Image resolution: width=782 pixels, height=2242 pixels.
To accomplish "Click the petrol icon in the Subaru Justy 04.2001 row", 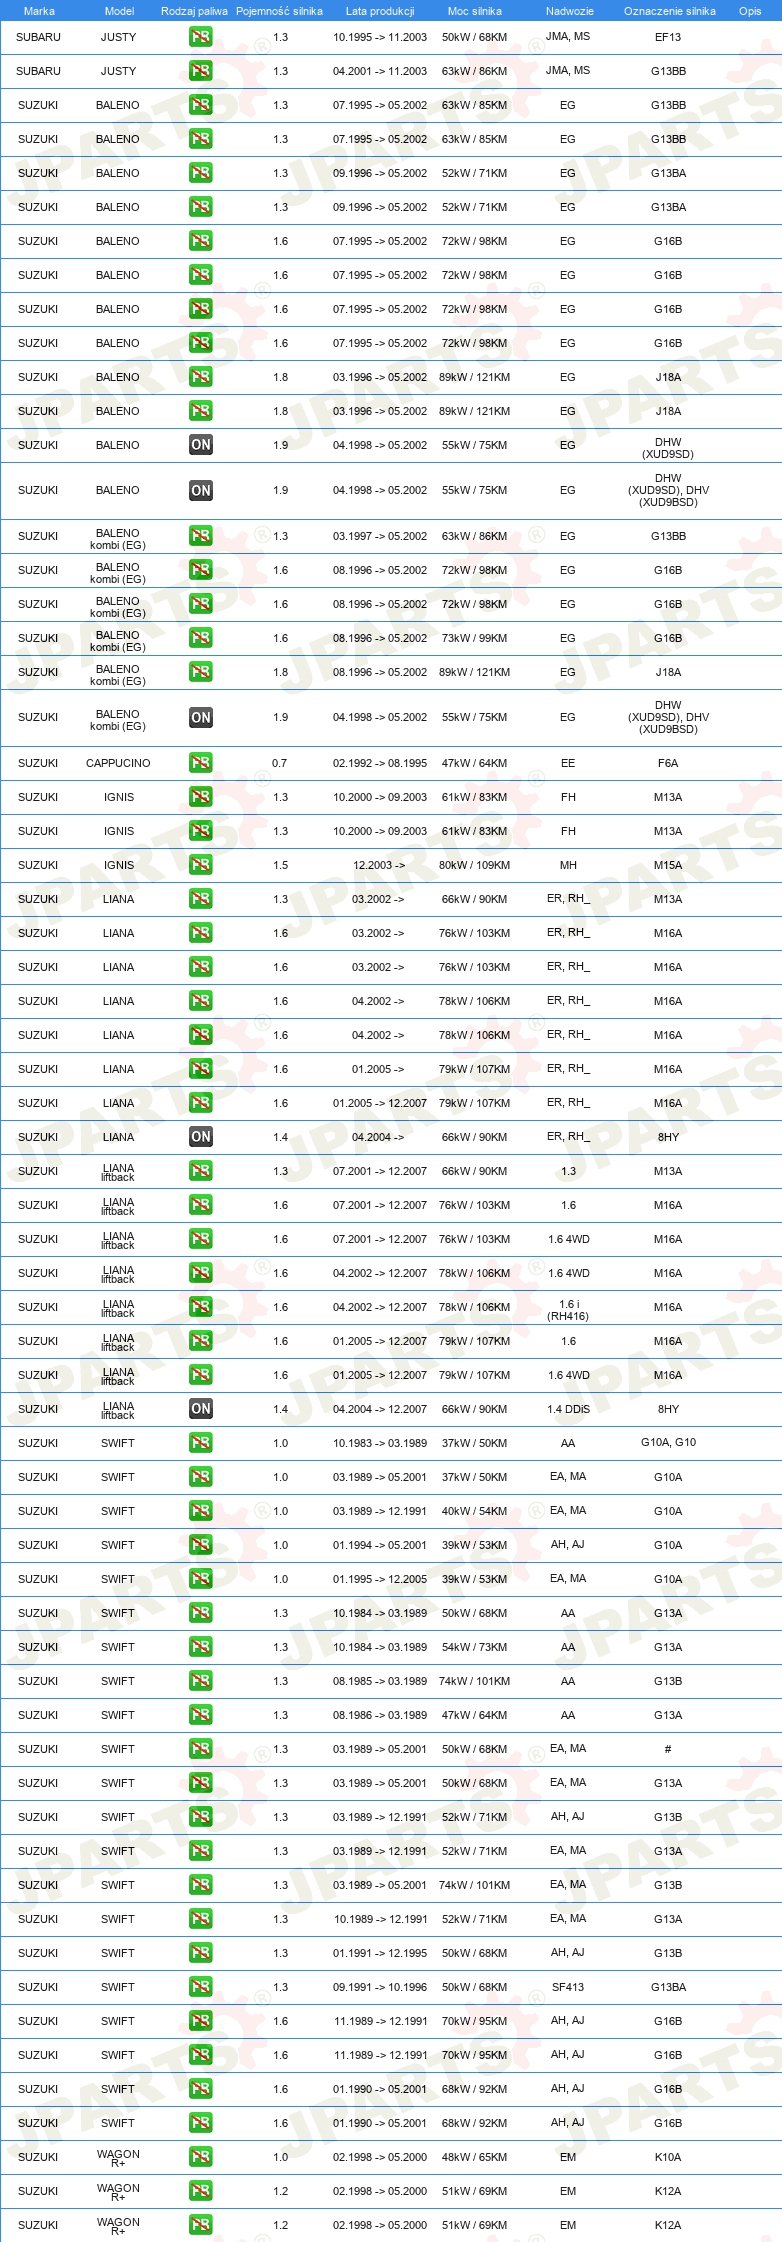I will (201, 71).
